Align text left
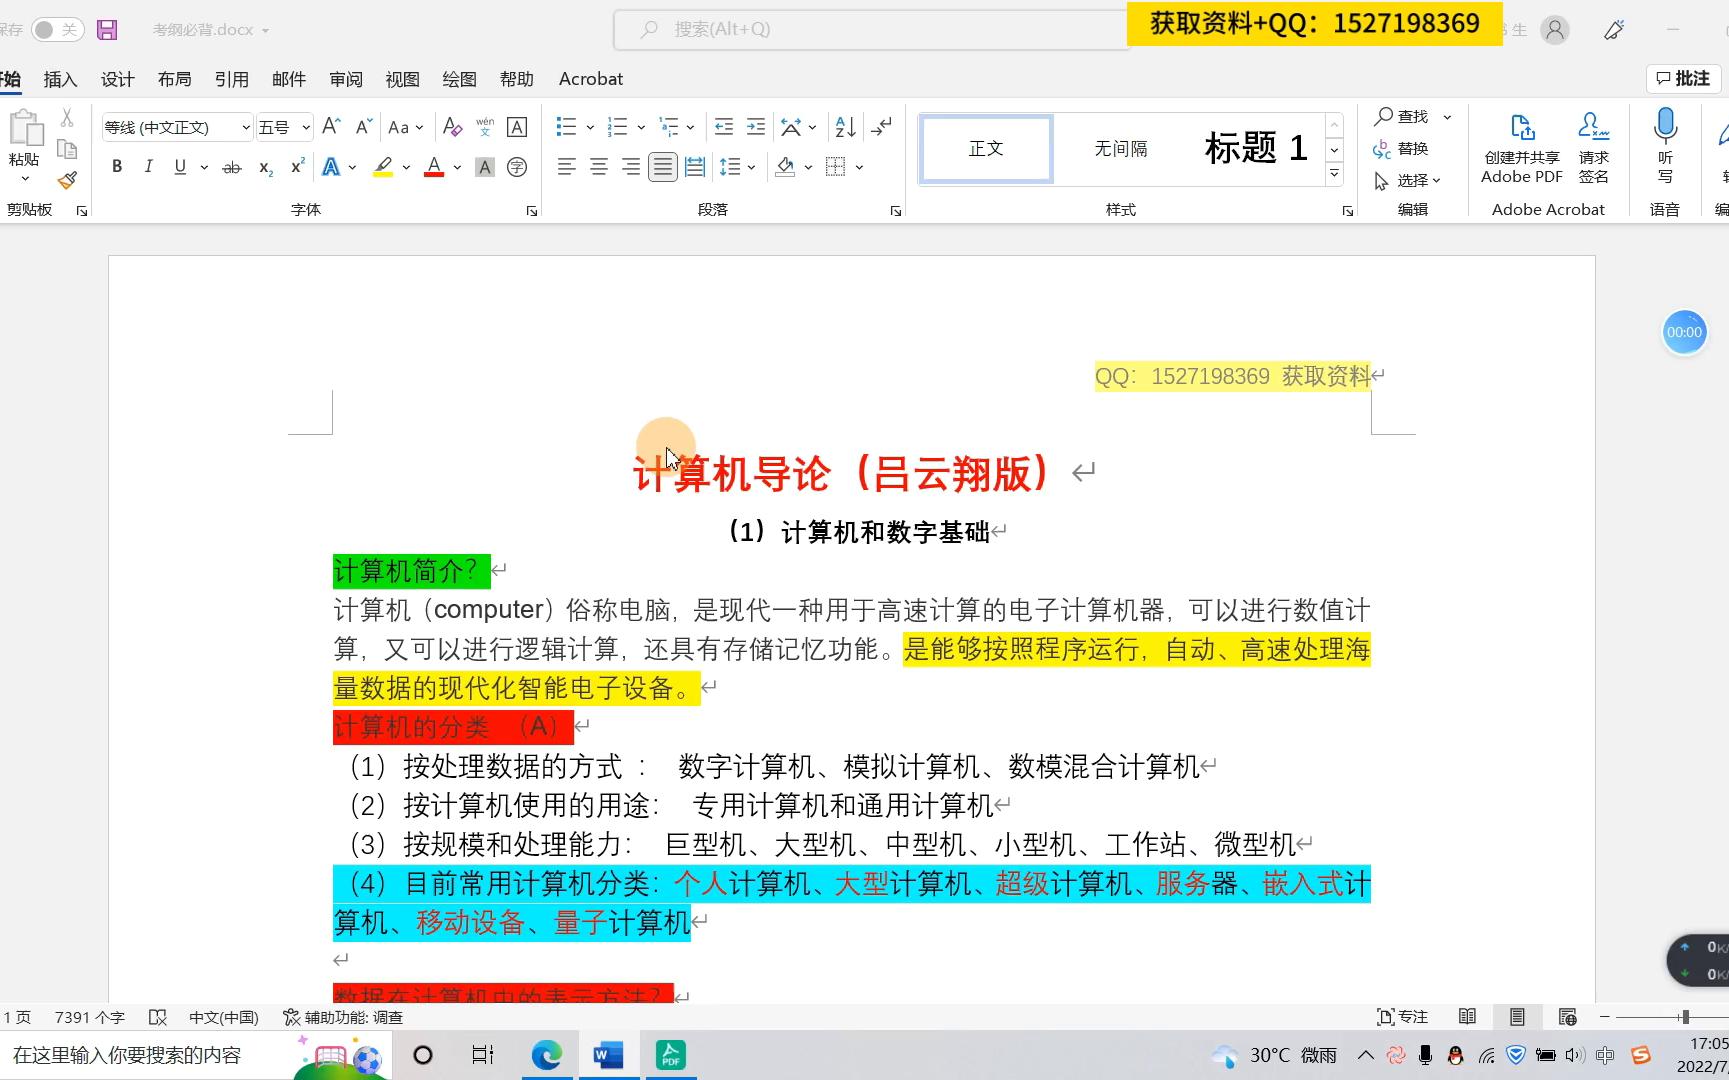 (x=567, y=167)
